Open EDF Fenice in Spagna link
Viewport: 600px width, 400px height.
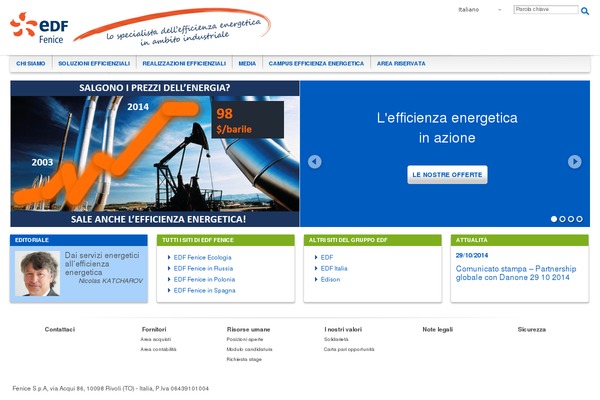click(204, 291)
